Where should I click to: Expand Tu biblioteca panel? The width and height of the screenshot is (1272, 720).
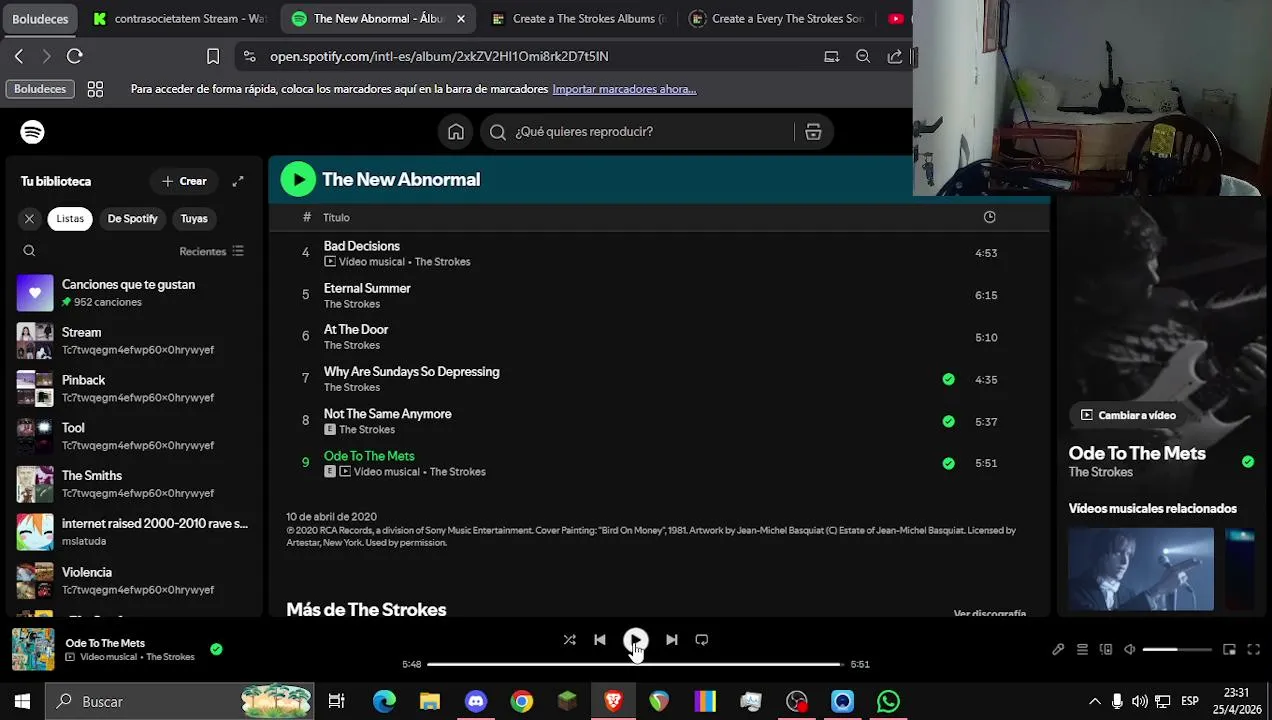coord(238,181)
